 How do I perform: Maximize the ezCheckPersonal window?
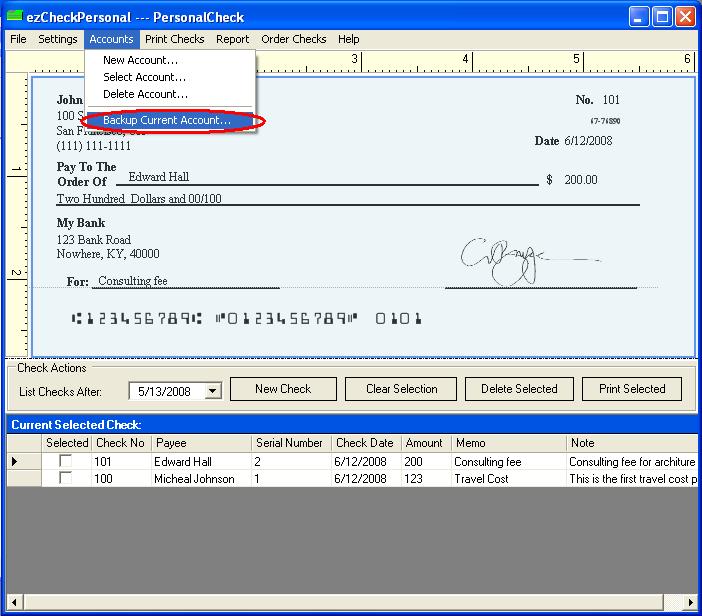(x=662, y=17)
